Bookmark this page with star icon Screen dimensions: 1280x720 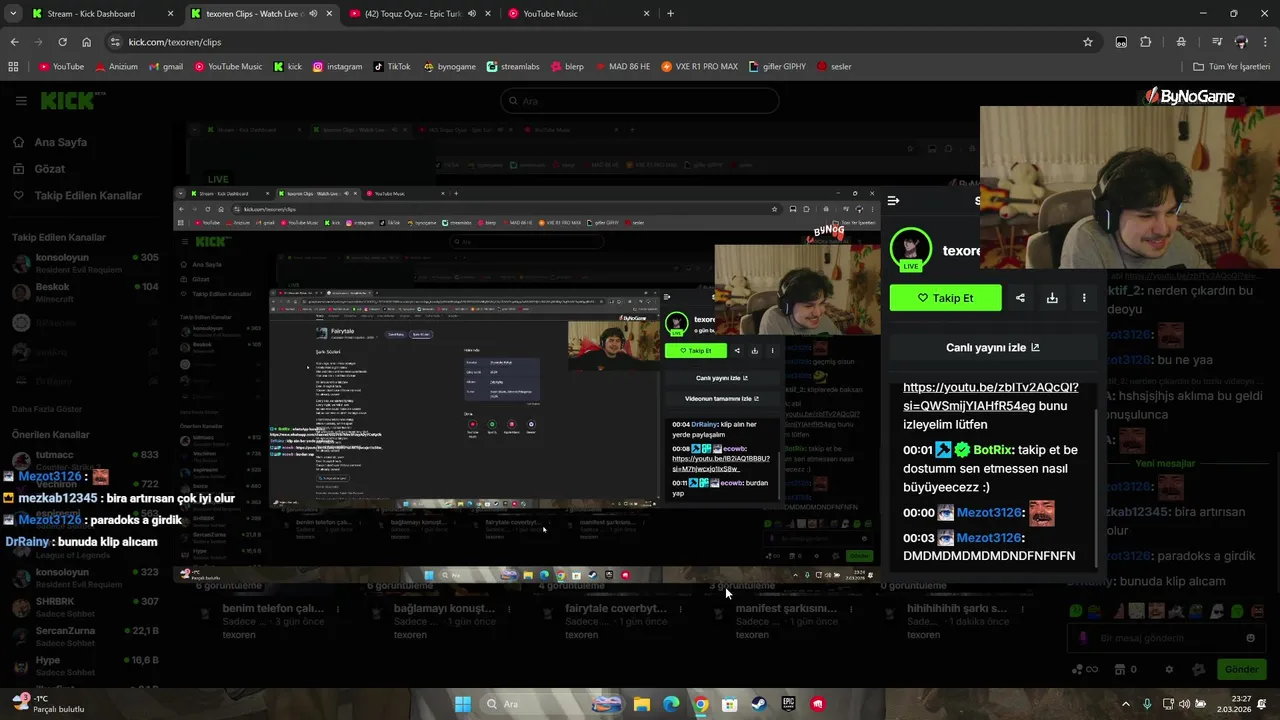pos(1088,42)
